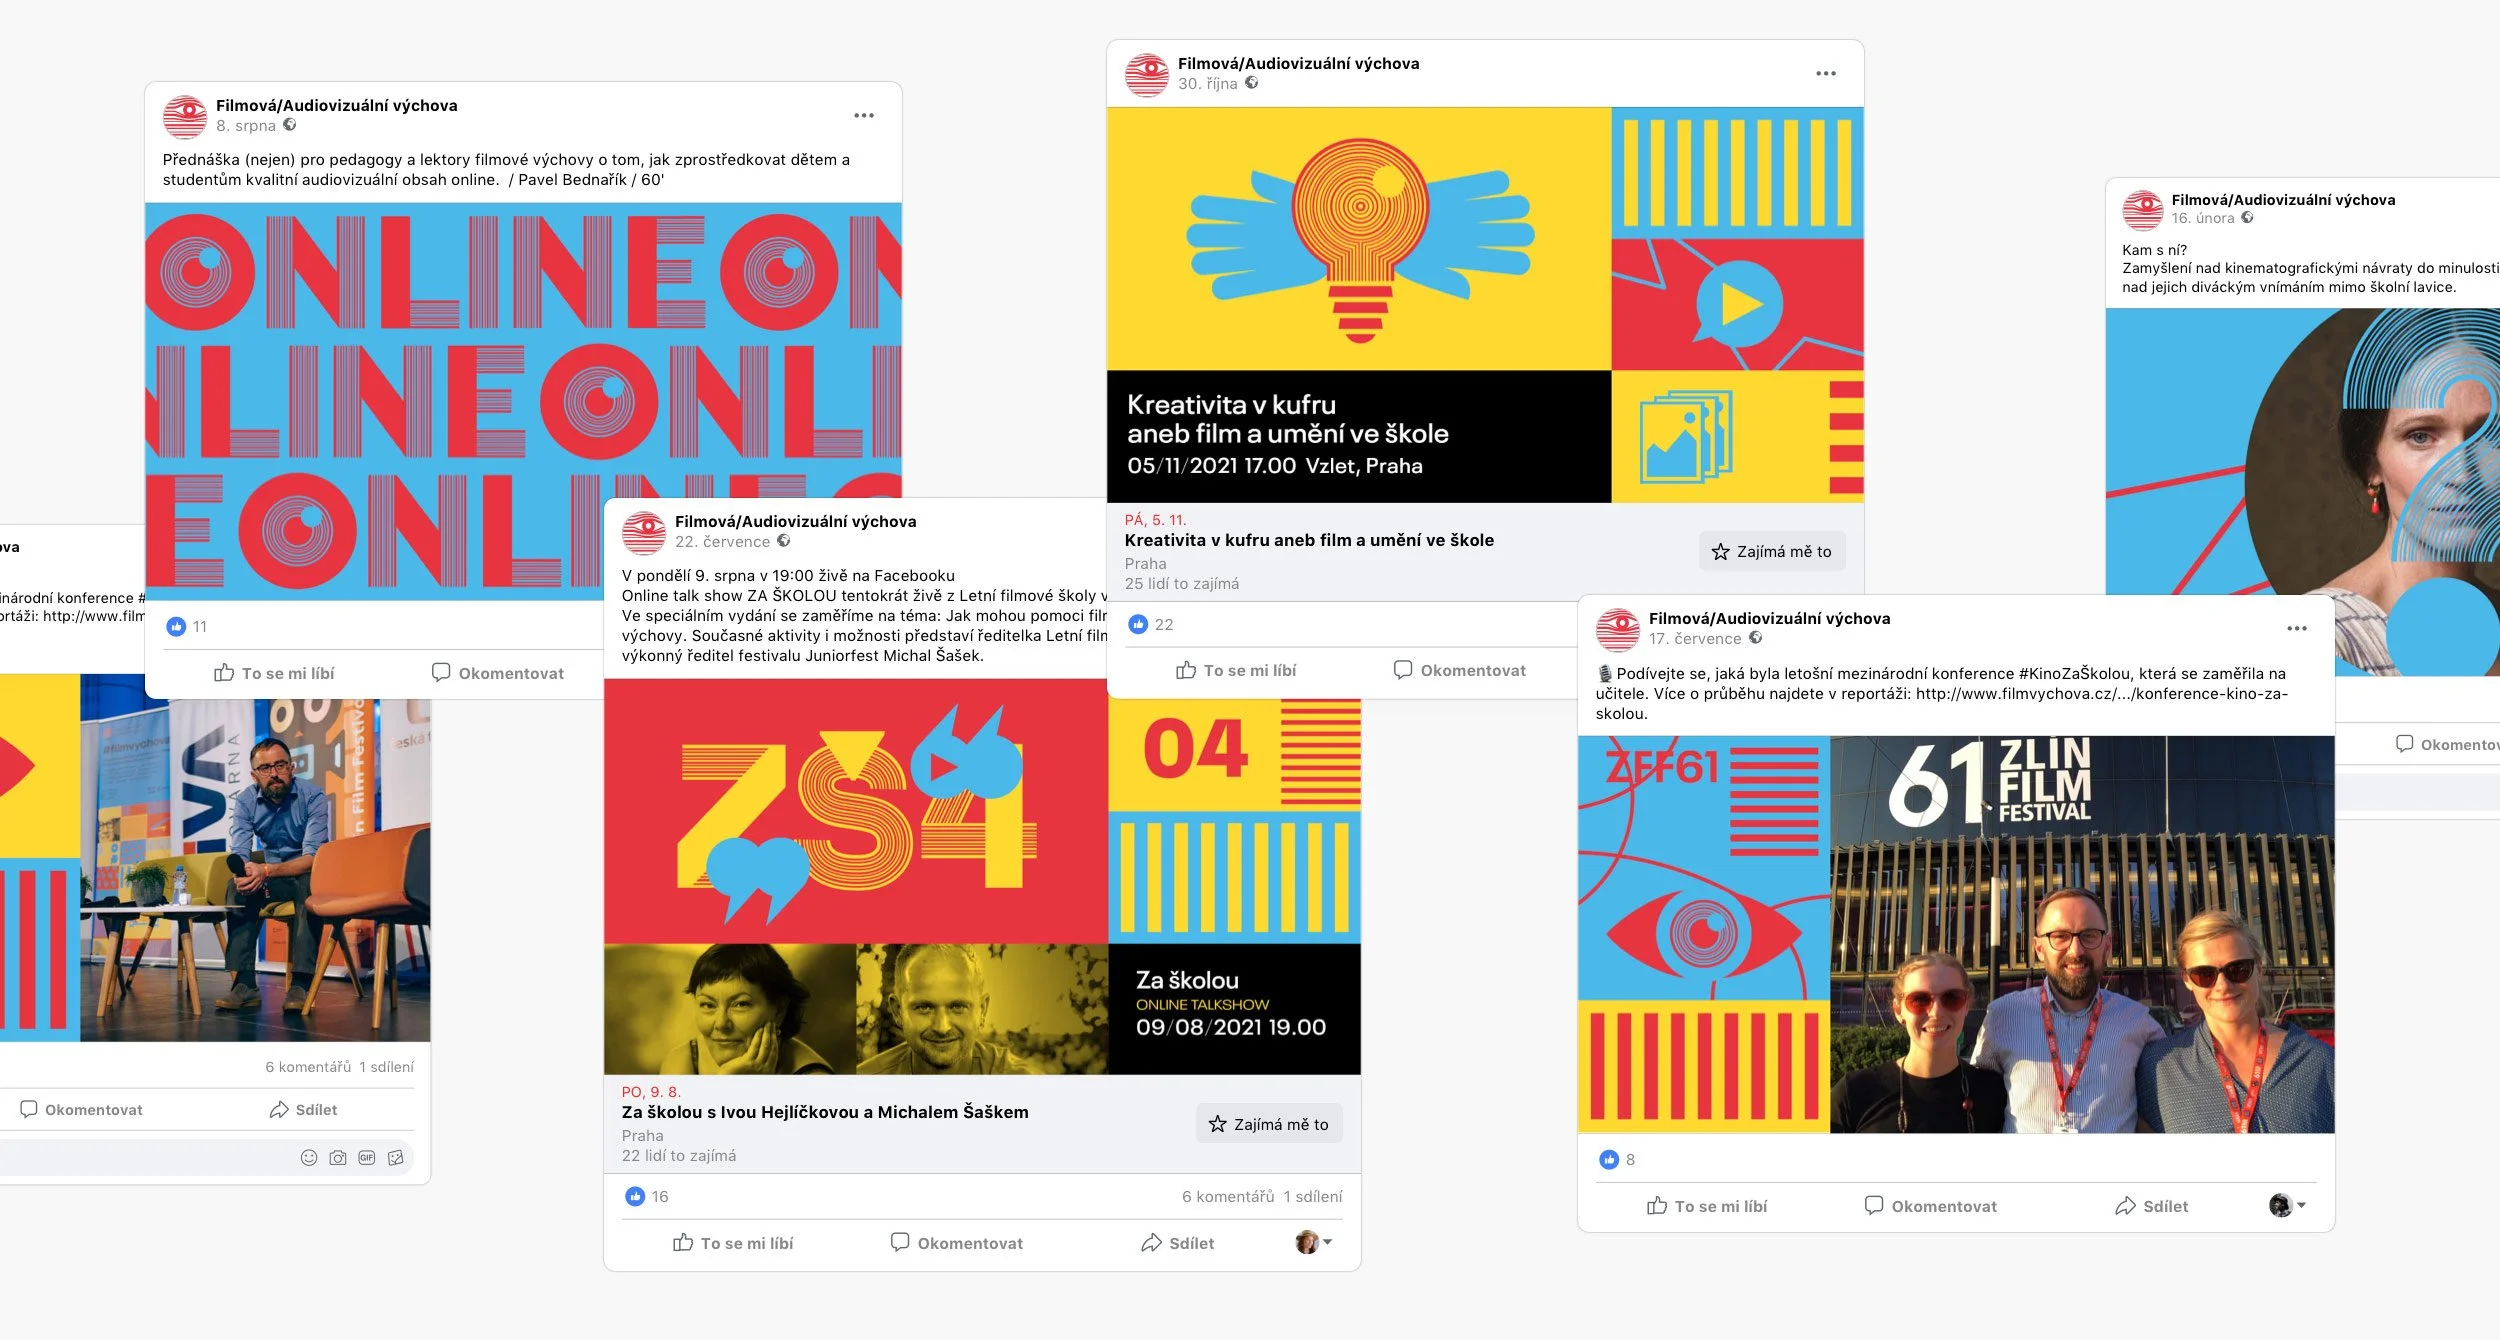
Task: Mark interest in the Kreativita v kufru event
Action: tap(1771, 552)
